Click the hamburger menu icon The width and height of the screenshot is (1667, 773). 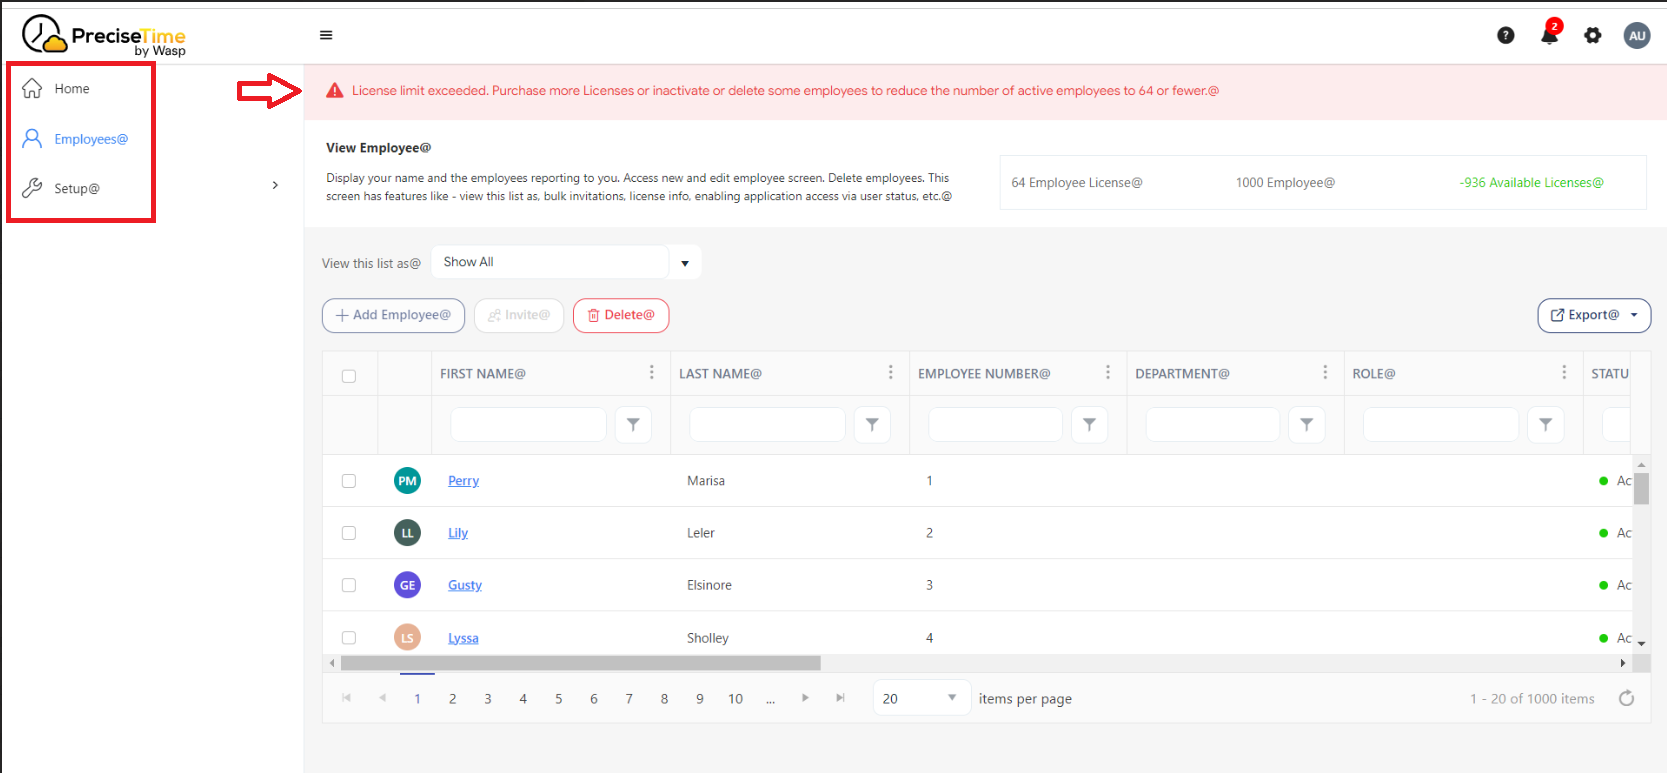point(326,35)
